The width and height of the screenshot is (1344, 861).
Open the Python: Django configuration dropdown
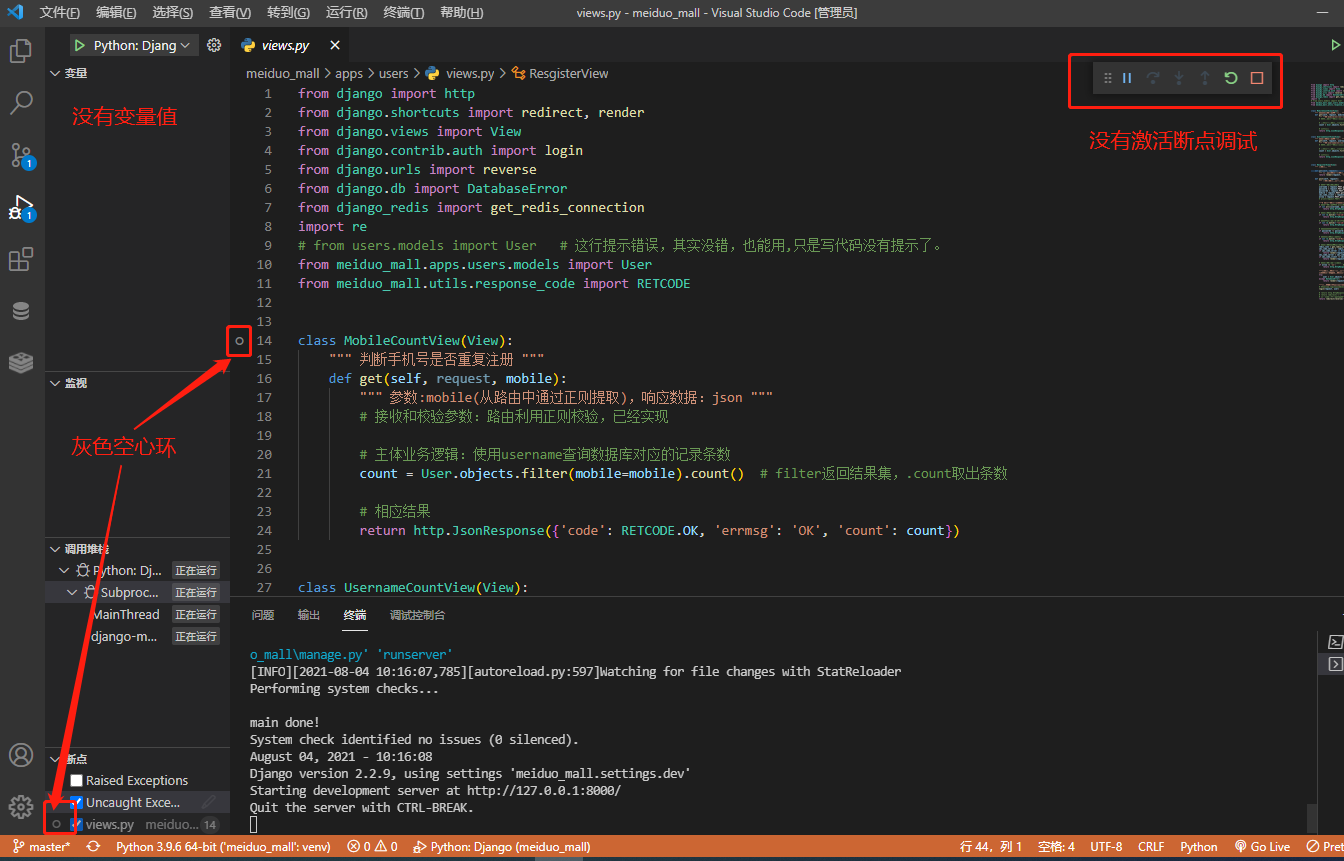pos(140,45)
